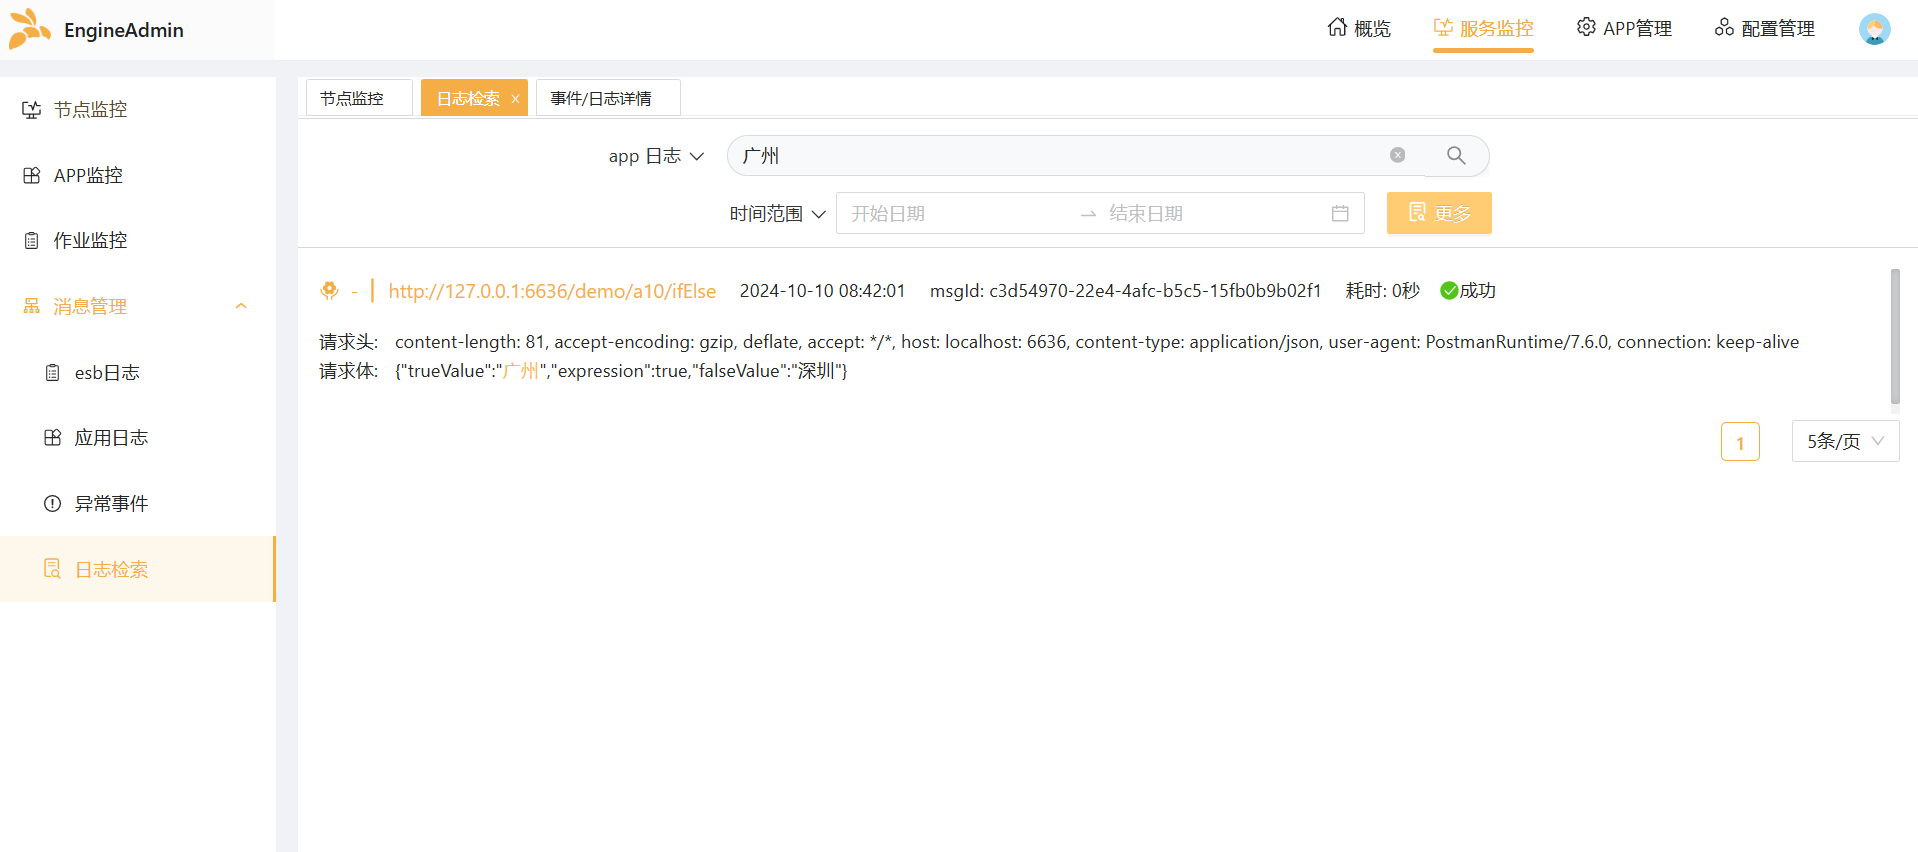Switch to the 节点监控 tab
Viewport: 1918px width, 852px height.
click(359, 98)
